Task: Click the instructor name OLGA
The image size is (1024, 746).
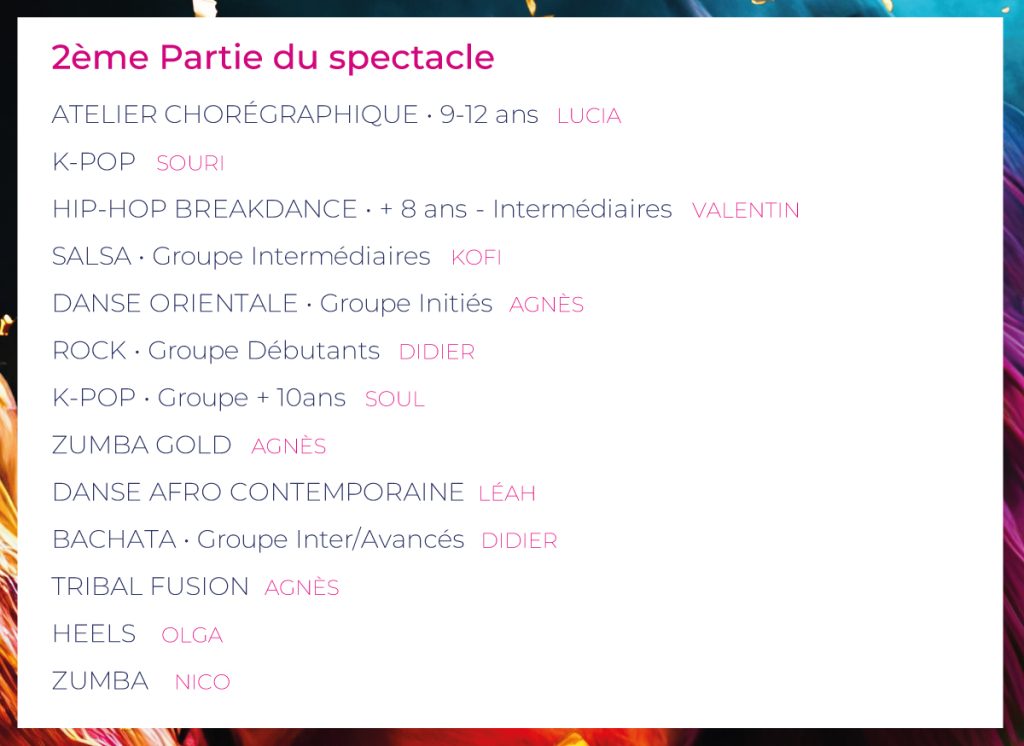Action: 192,635
